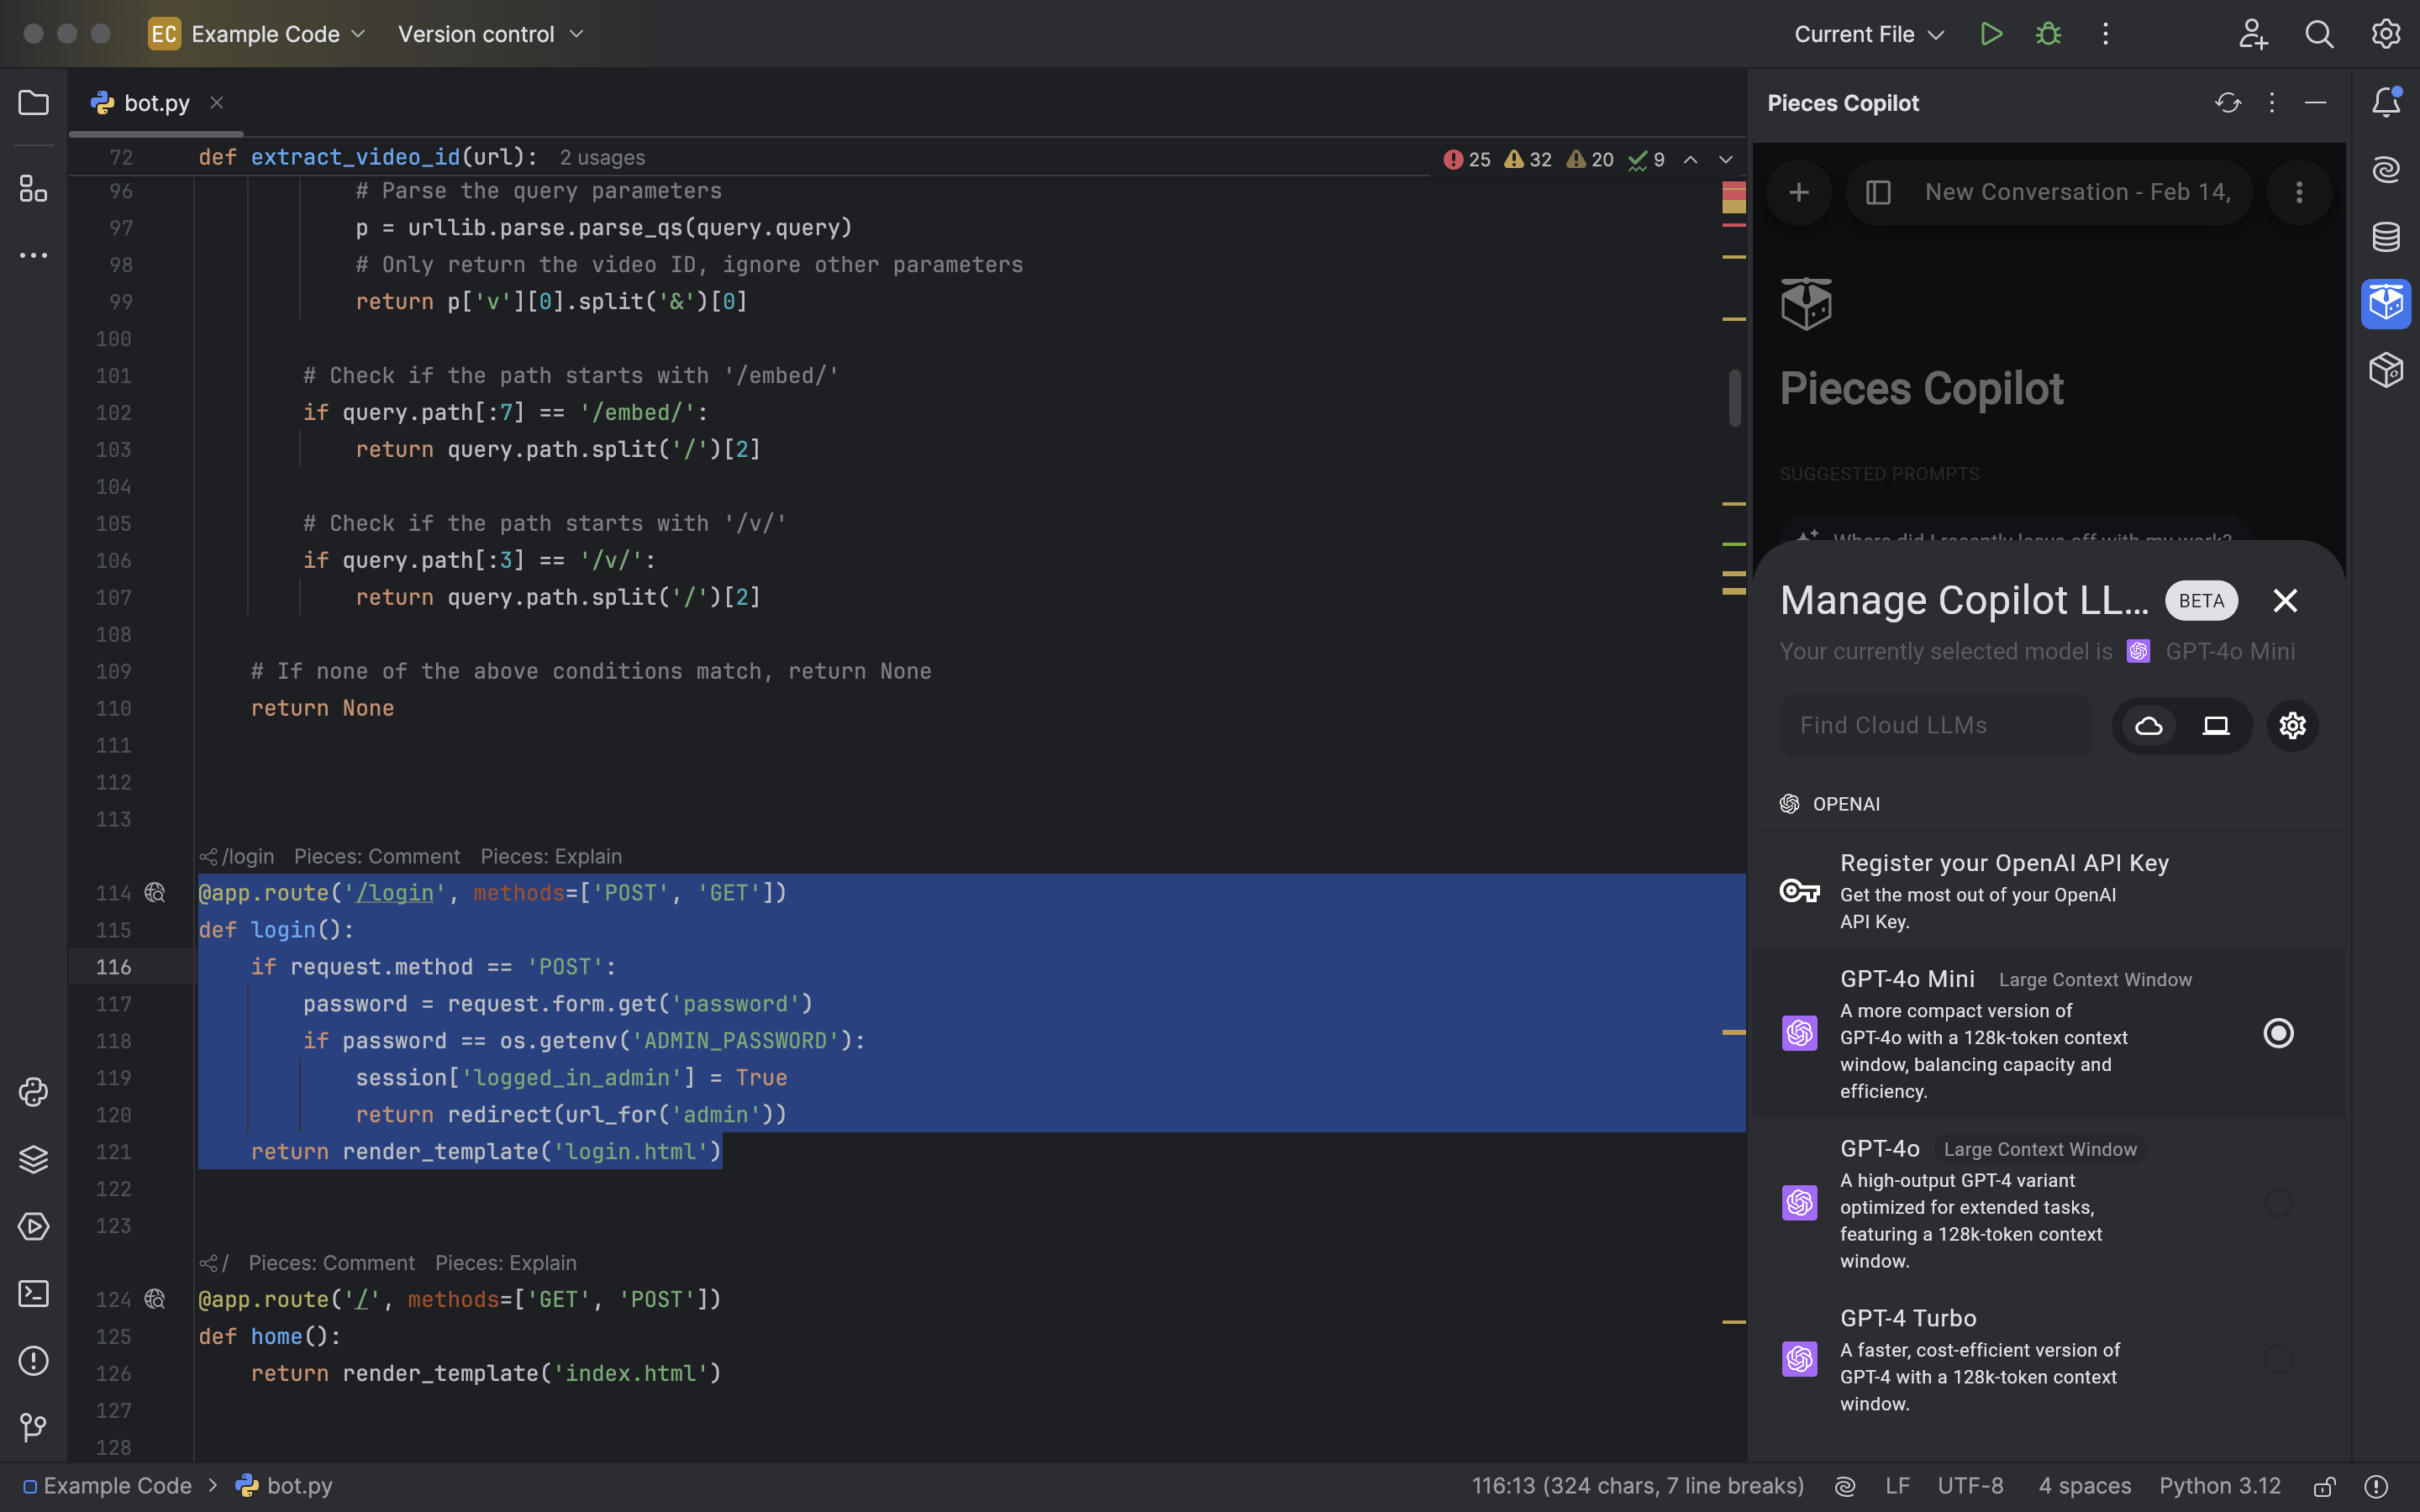Switch to on-device LLMs laptop toggle
The image size is (2420, 1512).
(x=2216, y=725)
